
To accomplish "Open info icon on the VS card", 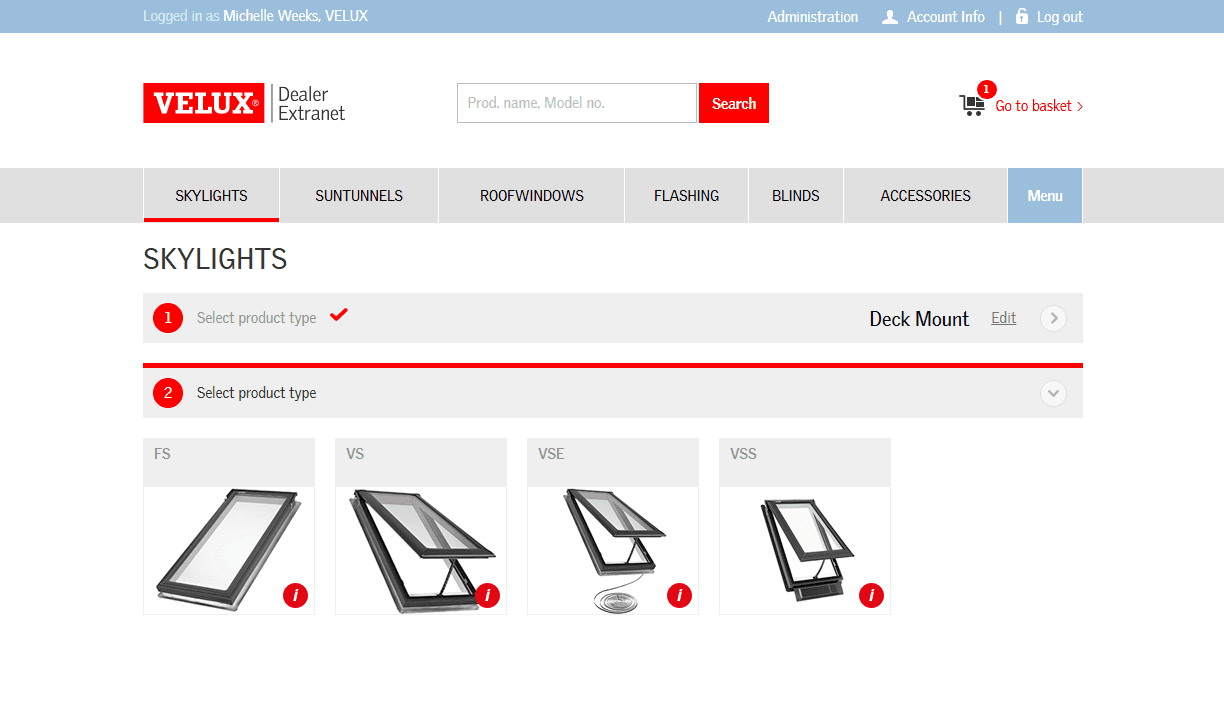I will pos(487,596).
